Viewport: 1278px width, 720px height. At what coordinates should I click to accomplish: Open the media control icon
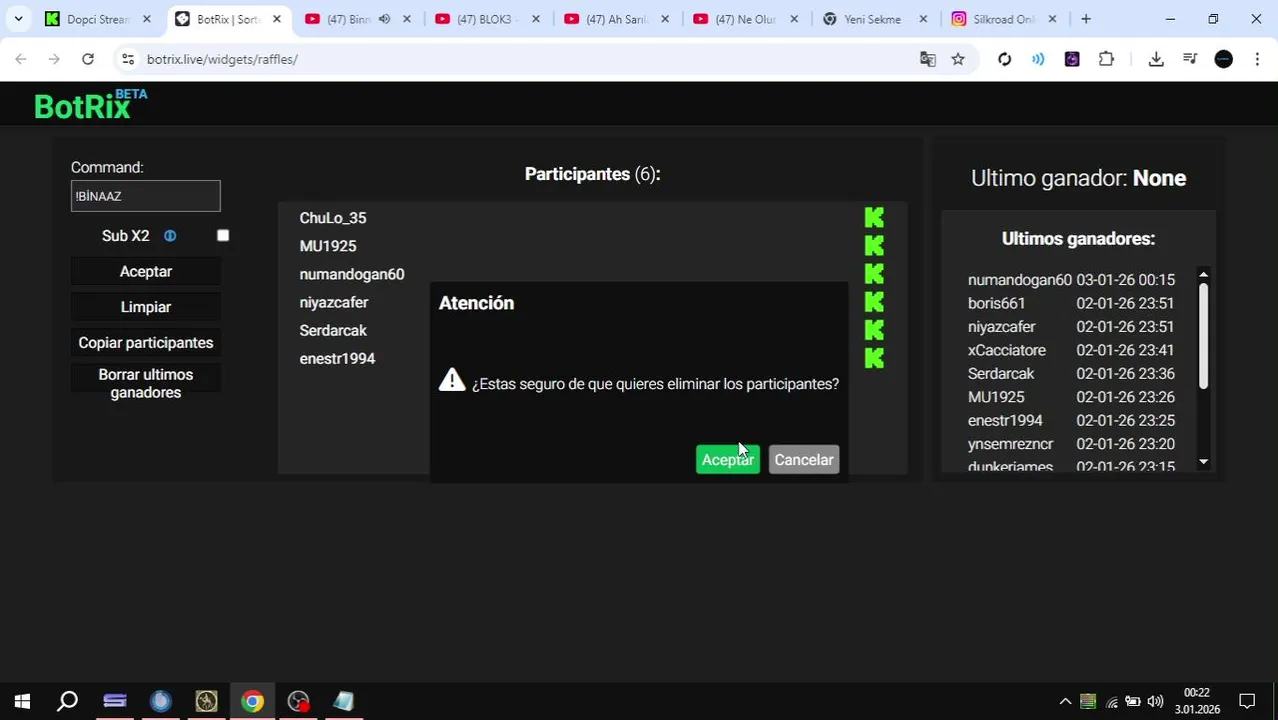pyautogui.click(x=1190, y=59)
